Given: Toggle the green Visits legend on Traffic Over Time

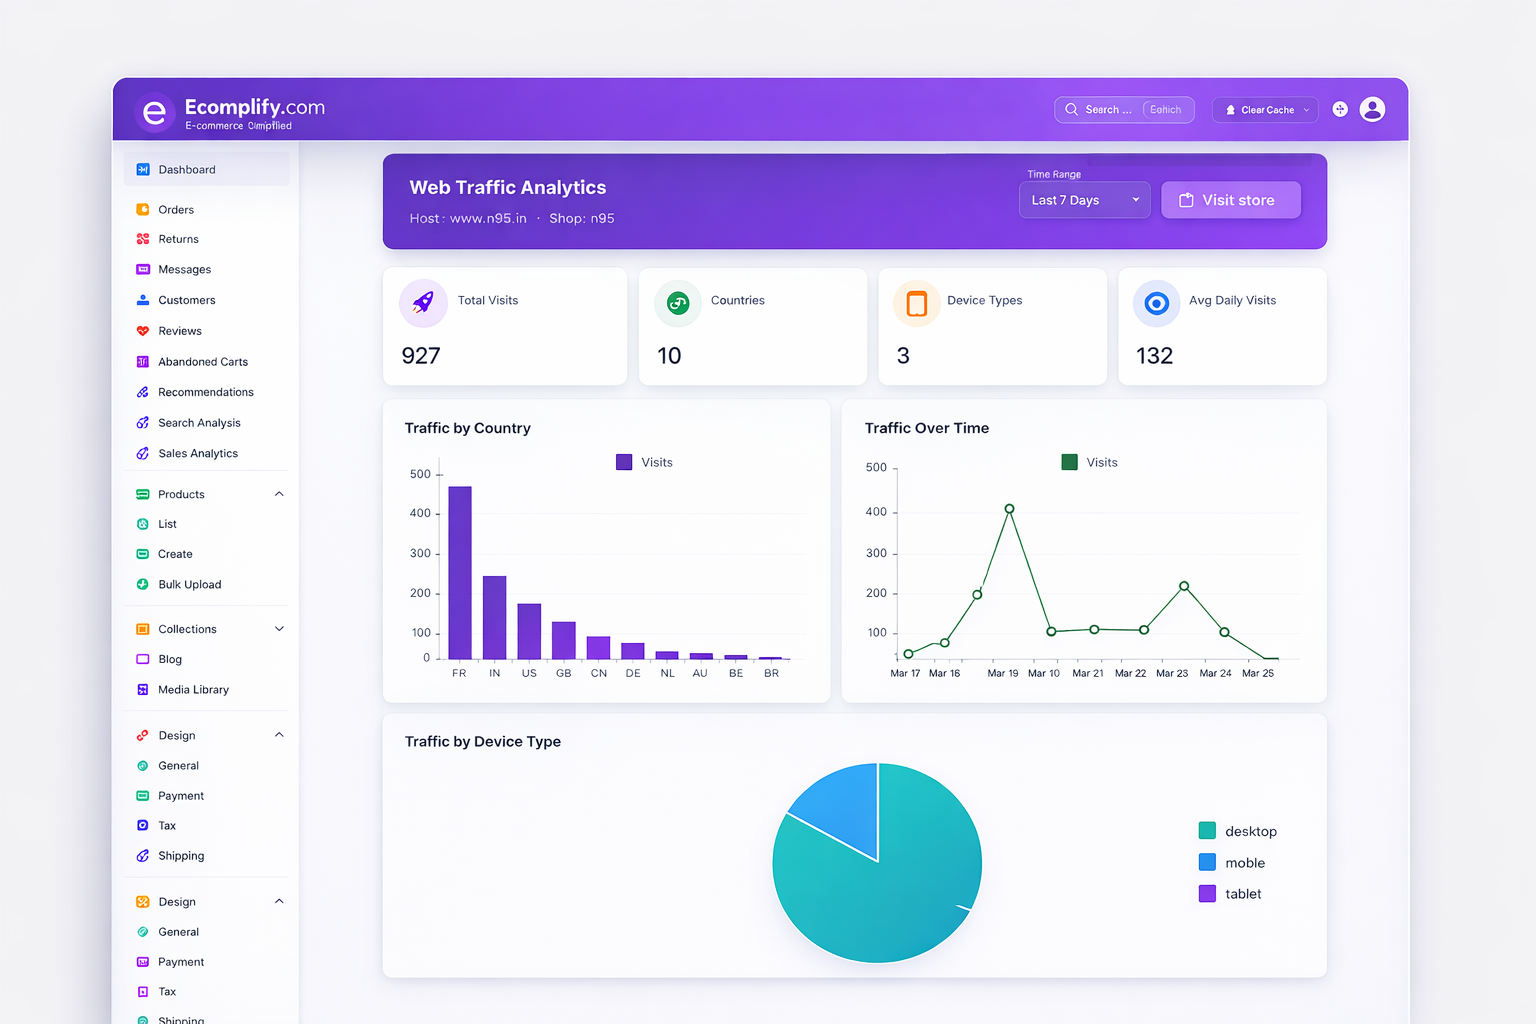Looking at the screenshot, I should click(1069, 462).
